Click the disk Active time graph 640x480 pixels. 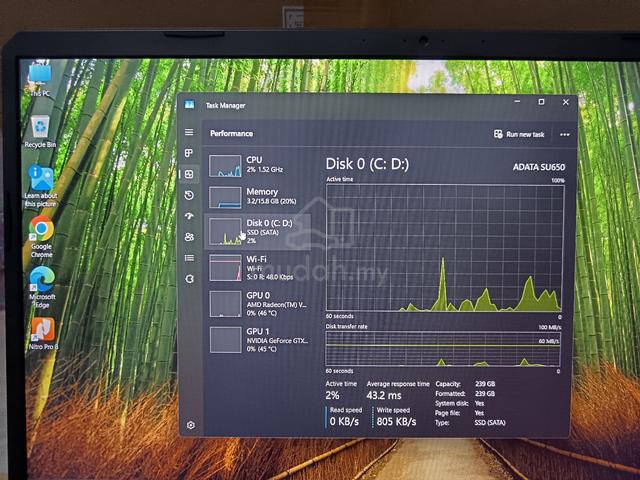[x=445, y=248]
